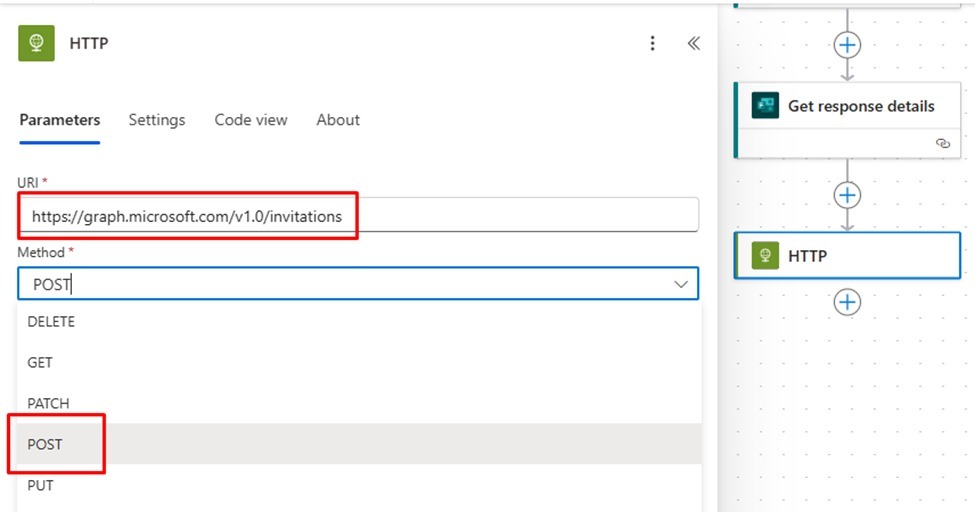Click the green HTTP globe icon in panel header
Screen dimensions: 975x512
point(36,43)
